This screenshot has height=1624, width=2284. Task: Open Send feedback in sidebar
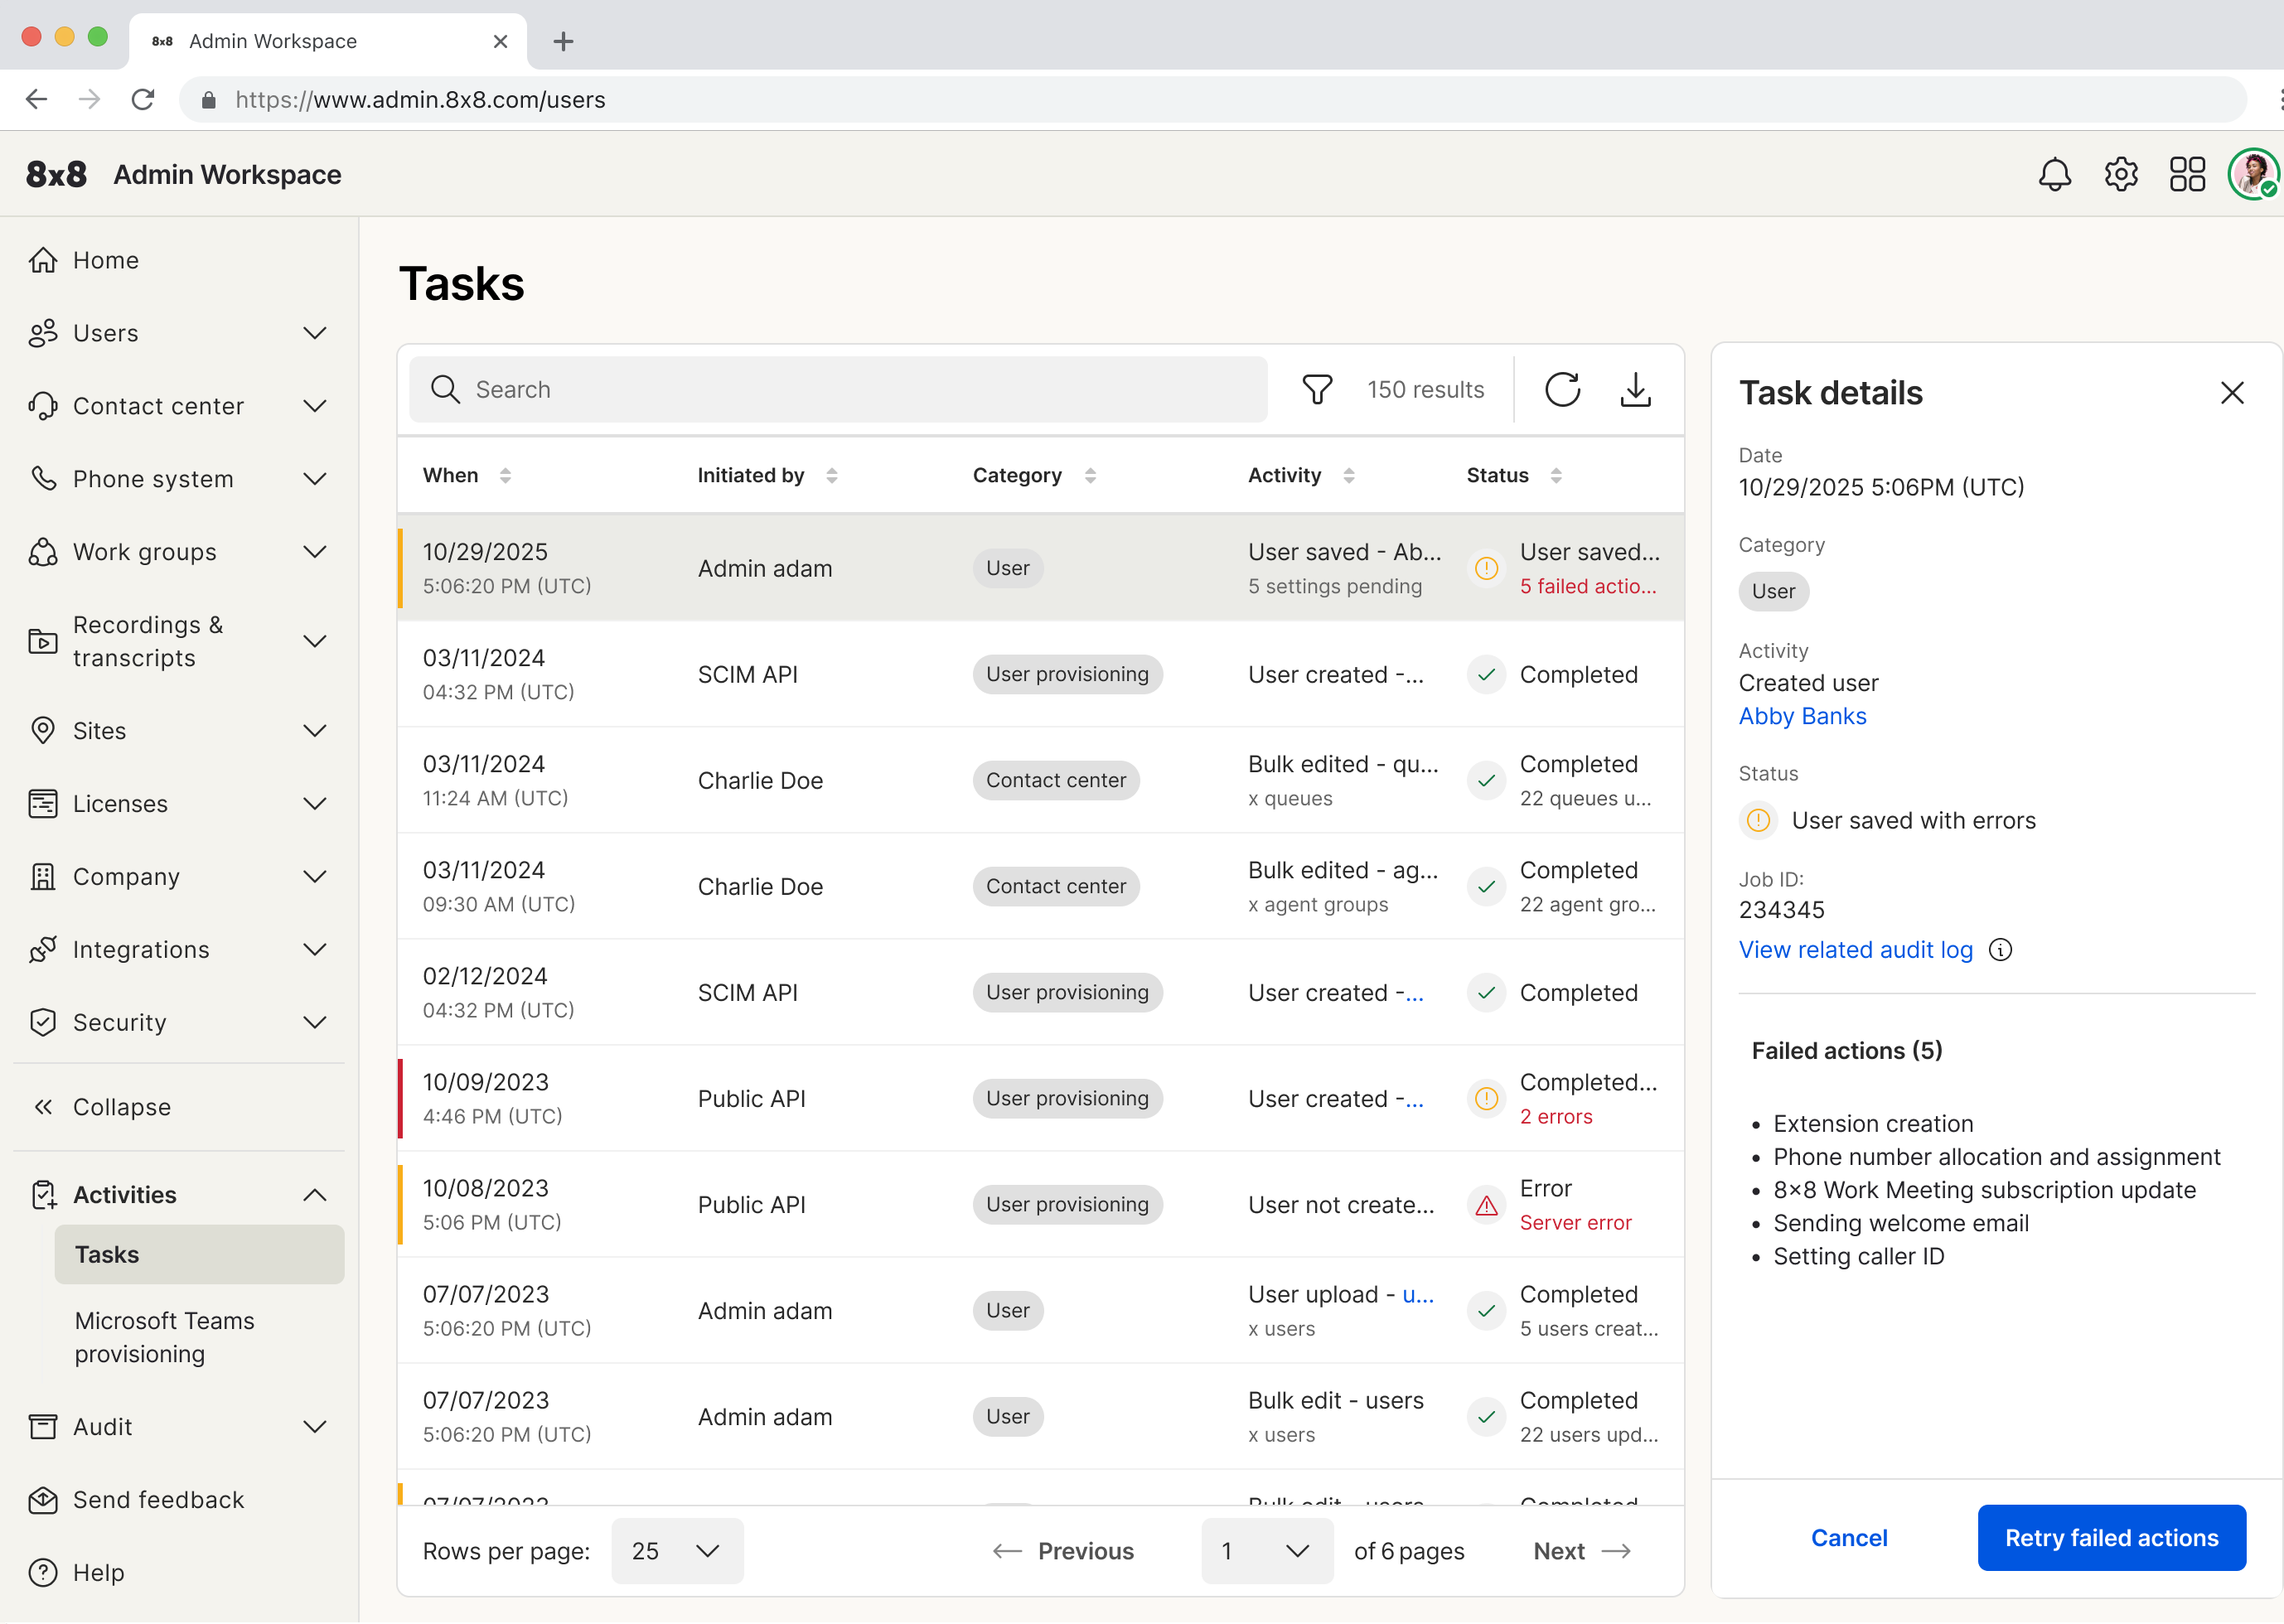tap(180, 1499)
